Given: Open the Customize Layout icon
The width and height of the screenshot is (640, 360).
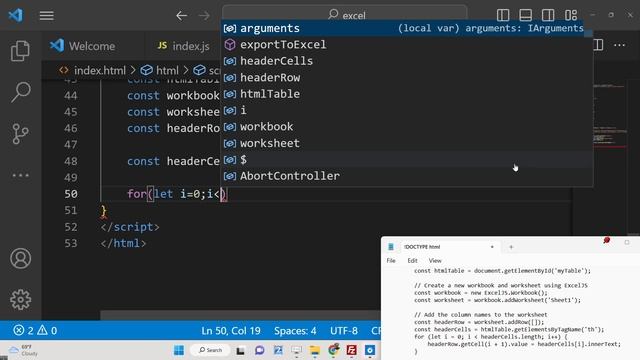Looking at the screenshot, I should 571,15.
